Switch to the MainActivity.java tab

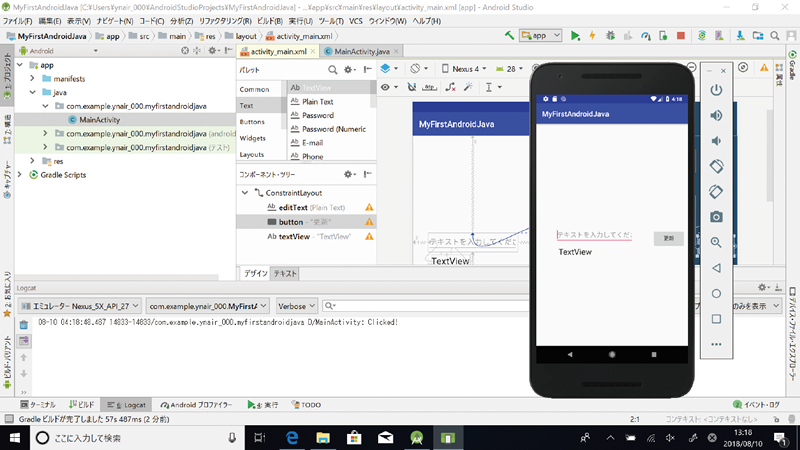coord(362,52)
